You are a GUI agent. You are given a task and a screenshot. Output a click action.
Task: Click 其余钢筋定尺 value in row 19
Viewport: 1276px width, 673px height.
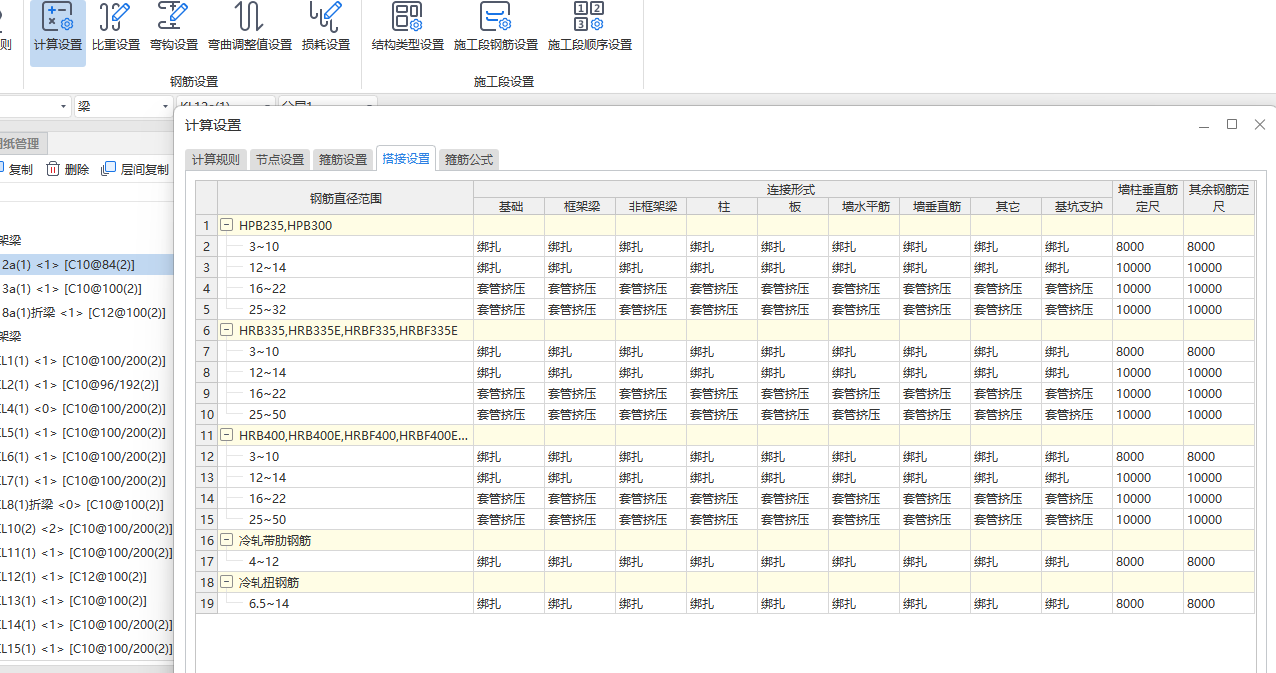1219,604
